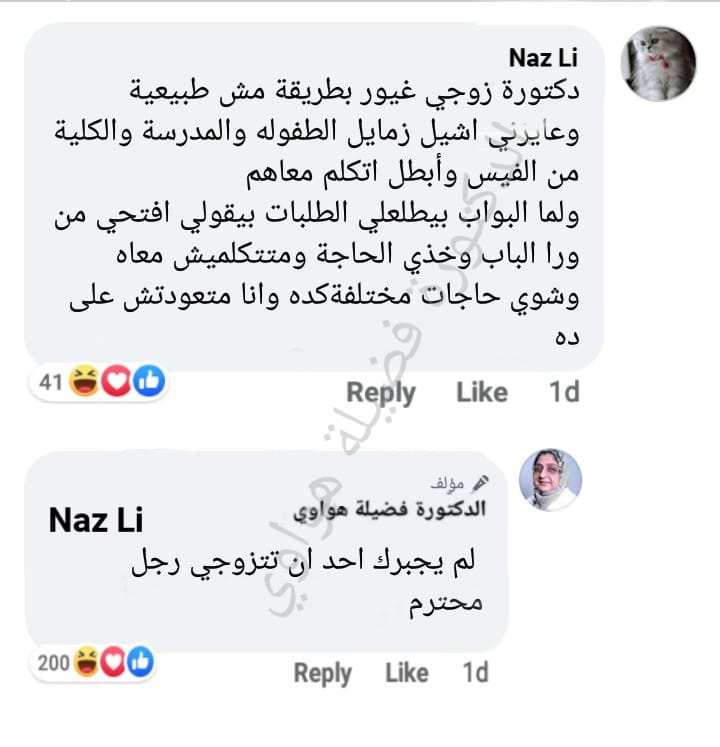Image resolution: width=720 pixels, height=747 pixels.
Task: Open the Naz Li commenter name link
Action: click(x=543, y=58)
